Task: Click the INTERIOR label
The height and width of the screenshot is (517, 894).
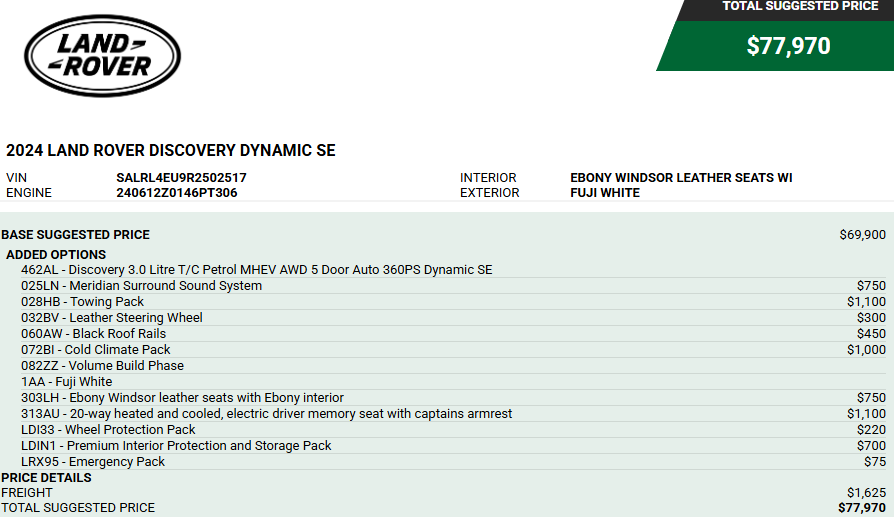Action: pos(488,178)
